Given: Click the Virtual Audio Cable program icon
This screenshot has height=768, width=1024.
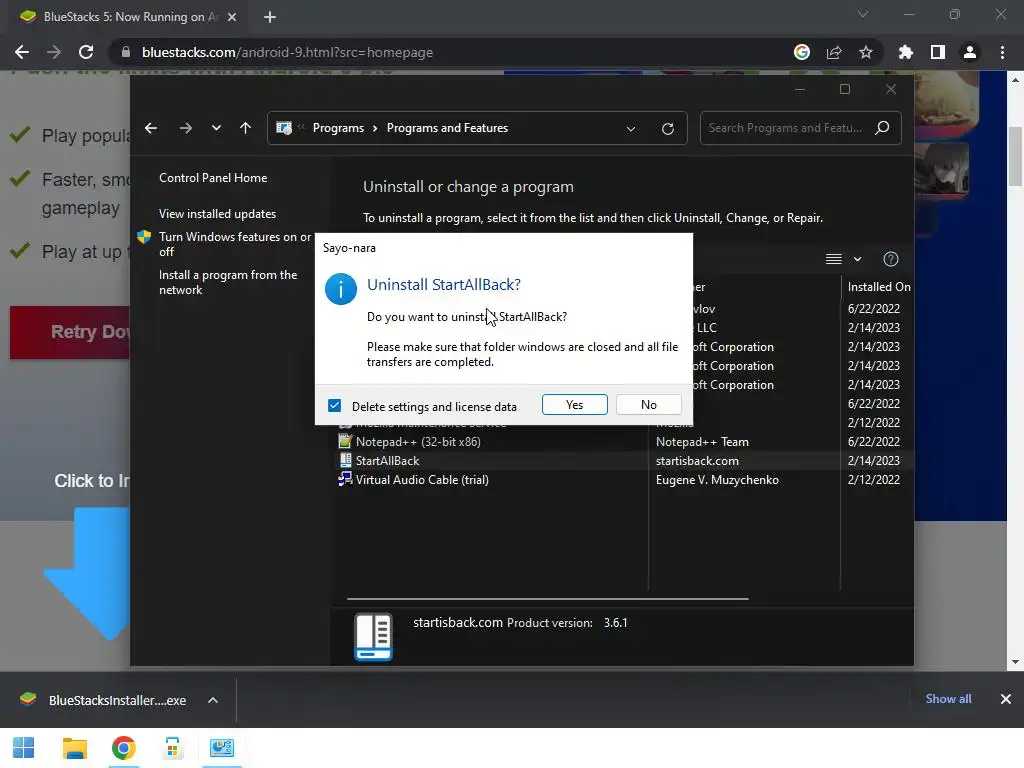Looking at the screenshot, I should tap(345, 479).
